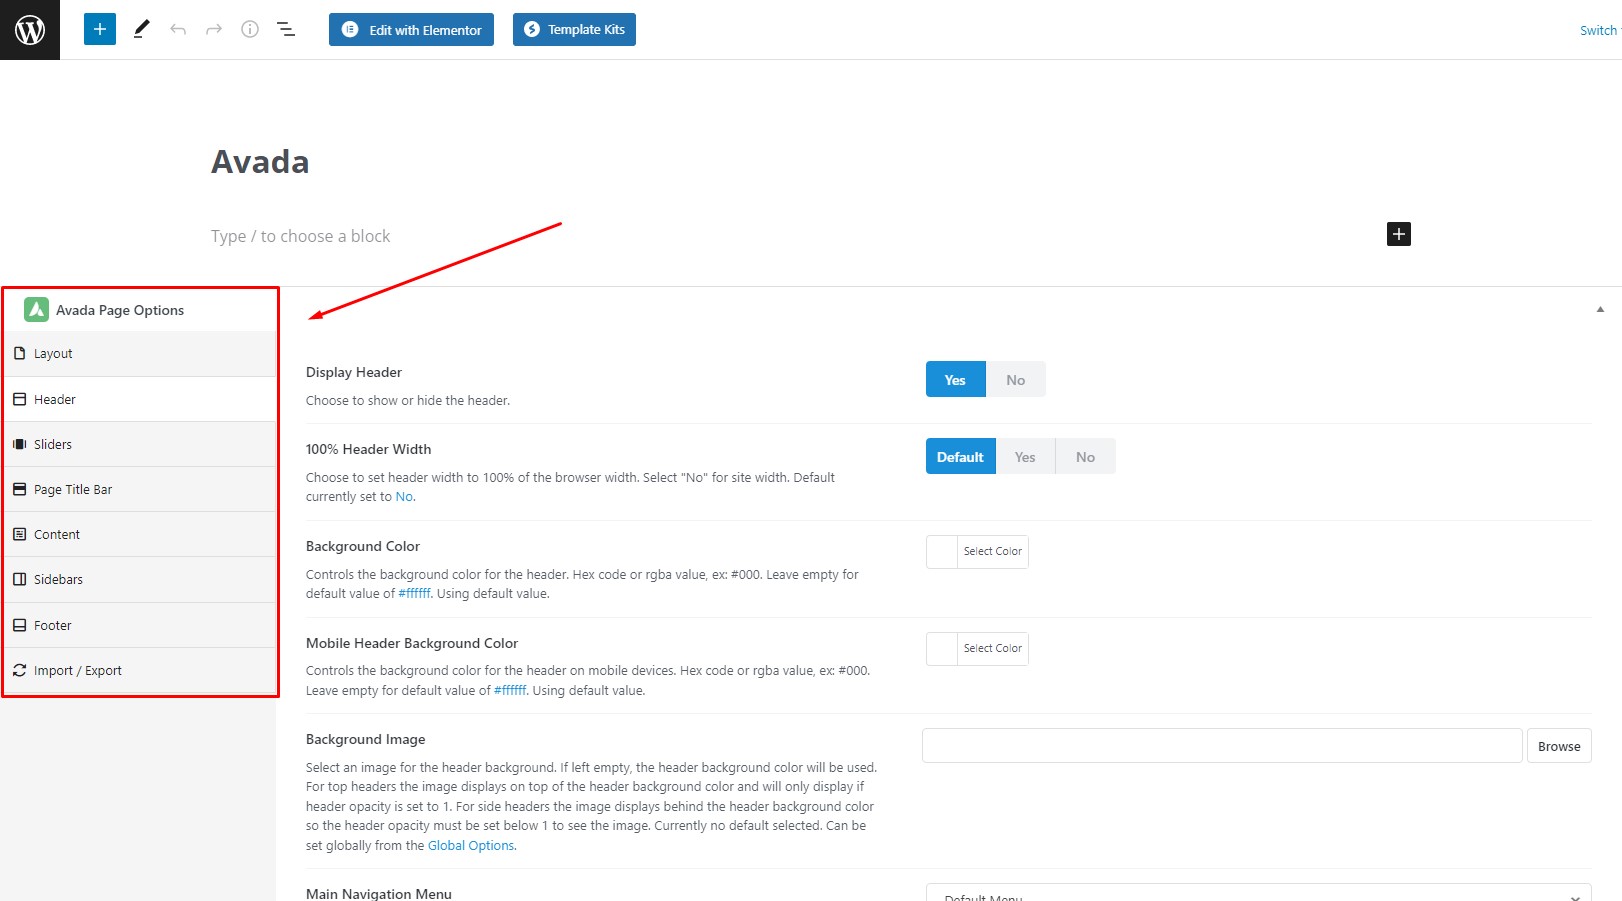Viewport: 1622px width, 901px height.
Task: Click the Browse button
Action: (1559, 746)
